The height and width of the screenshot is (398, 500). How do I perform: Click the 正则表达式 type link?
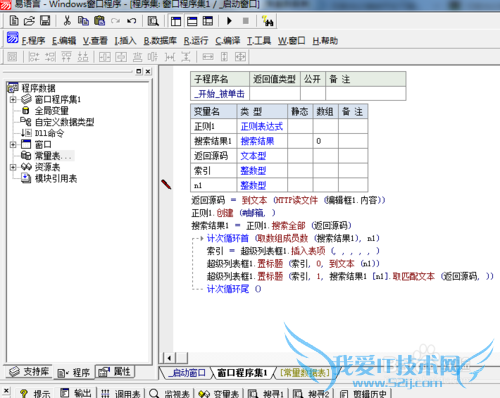coord(262,126)
